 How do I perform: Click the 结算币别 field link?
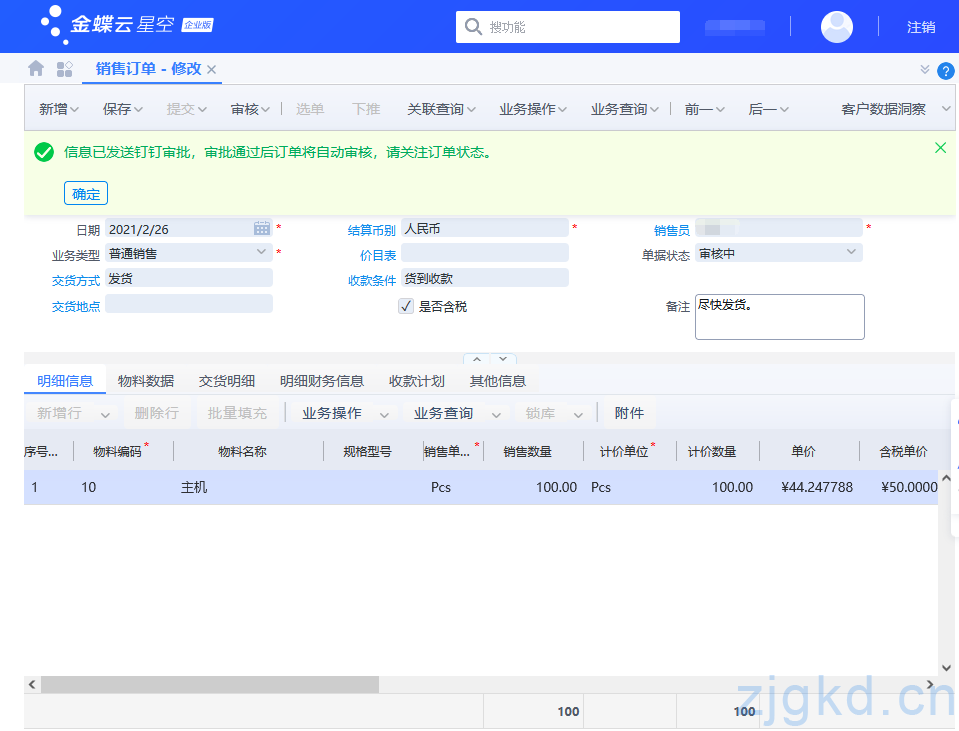click(x=371, y=230)
